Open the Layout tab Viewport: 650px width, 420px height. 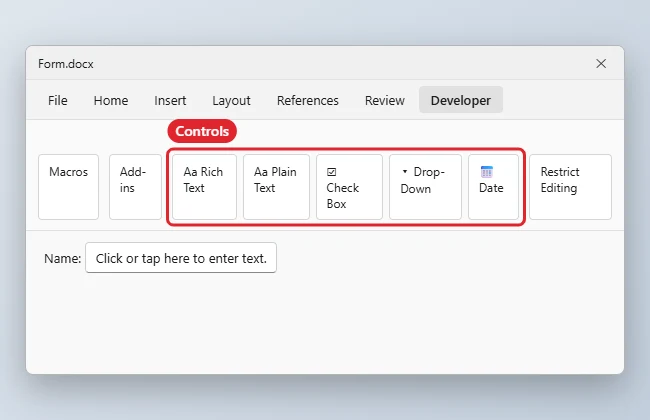pyautogui.click(x=231, y=100)
